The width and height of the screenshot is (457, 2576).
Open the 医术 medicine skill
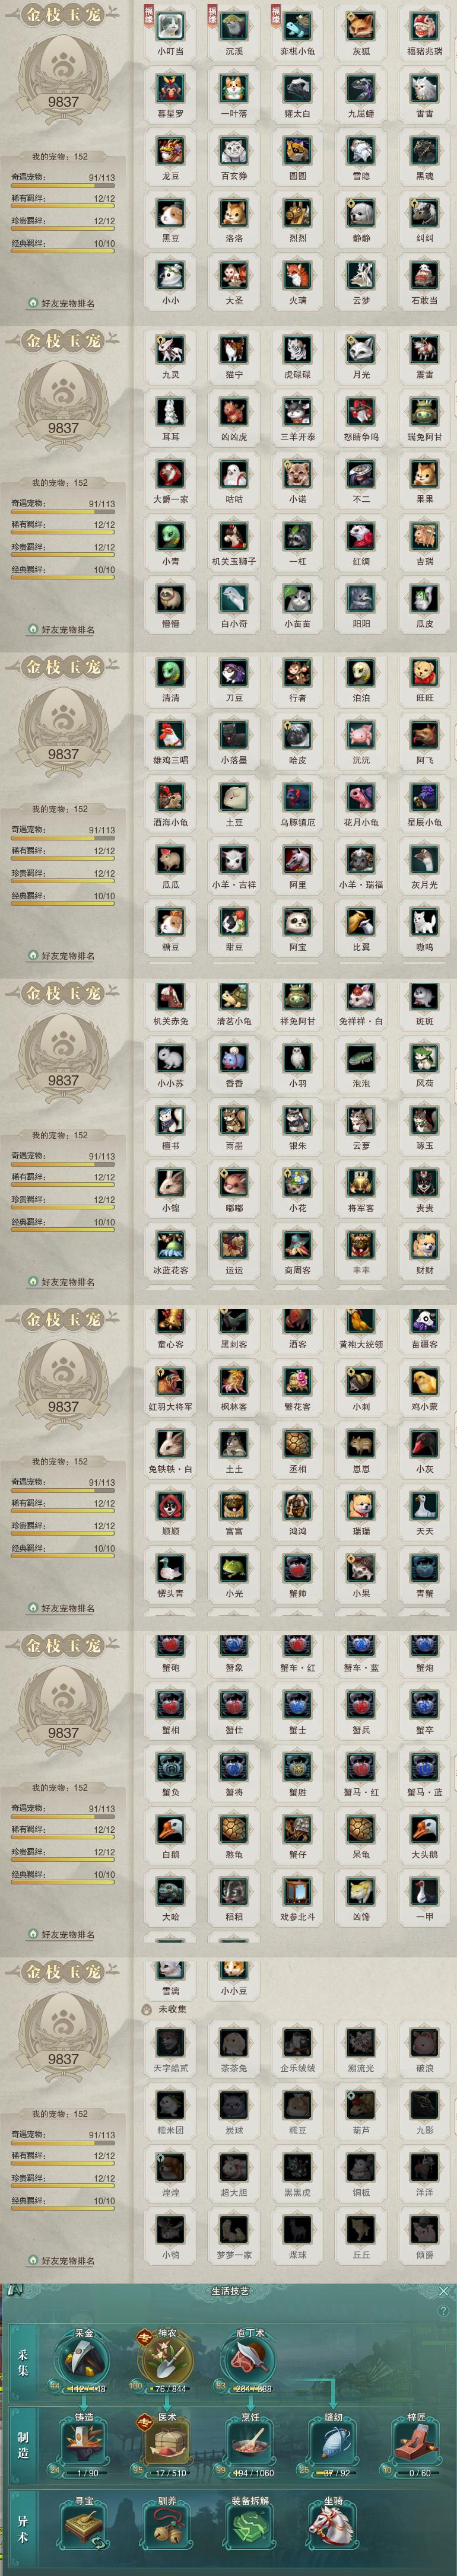point(168,2441)
